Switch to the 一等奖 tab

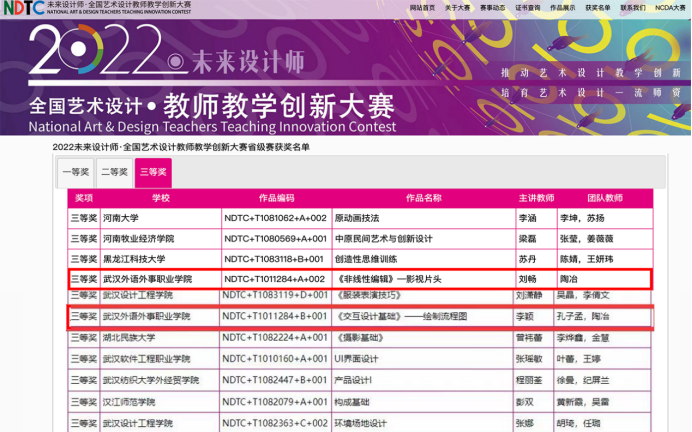coord(76,172)
